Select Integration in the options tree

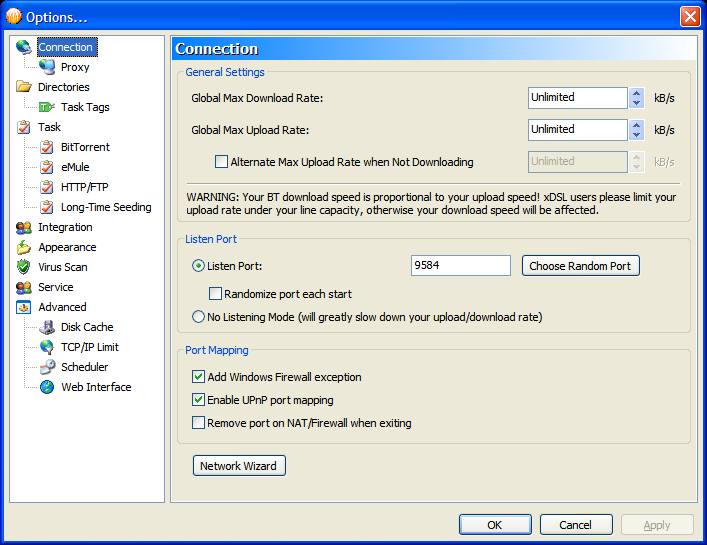(x=65, y=227)
